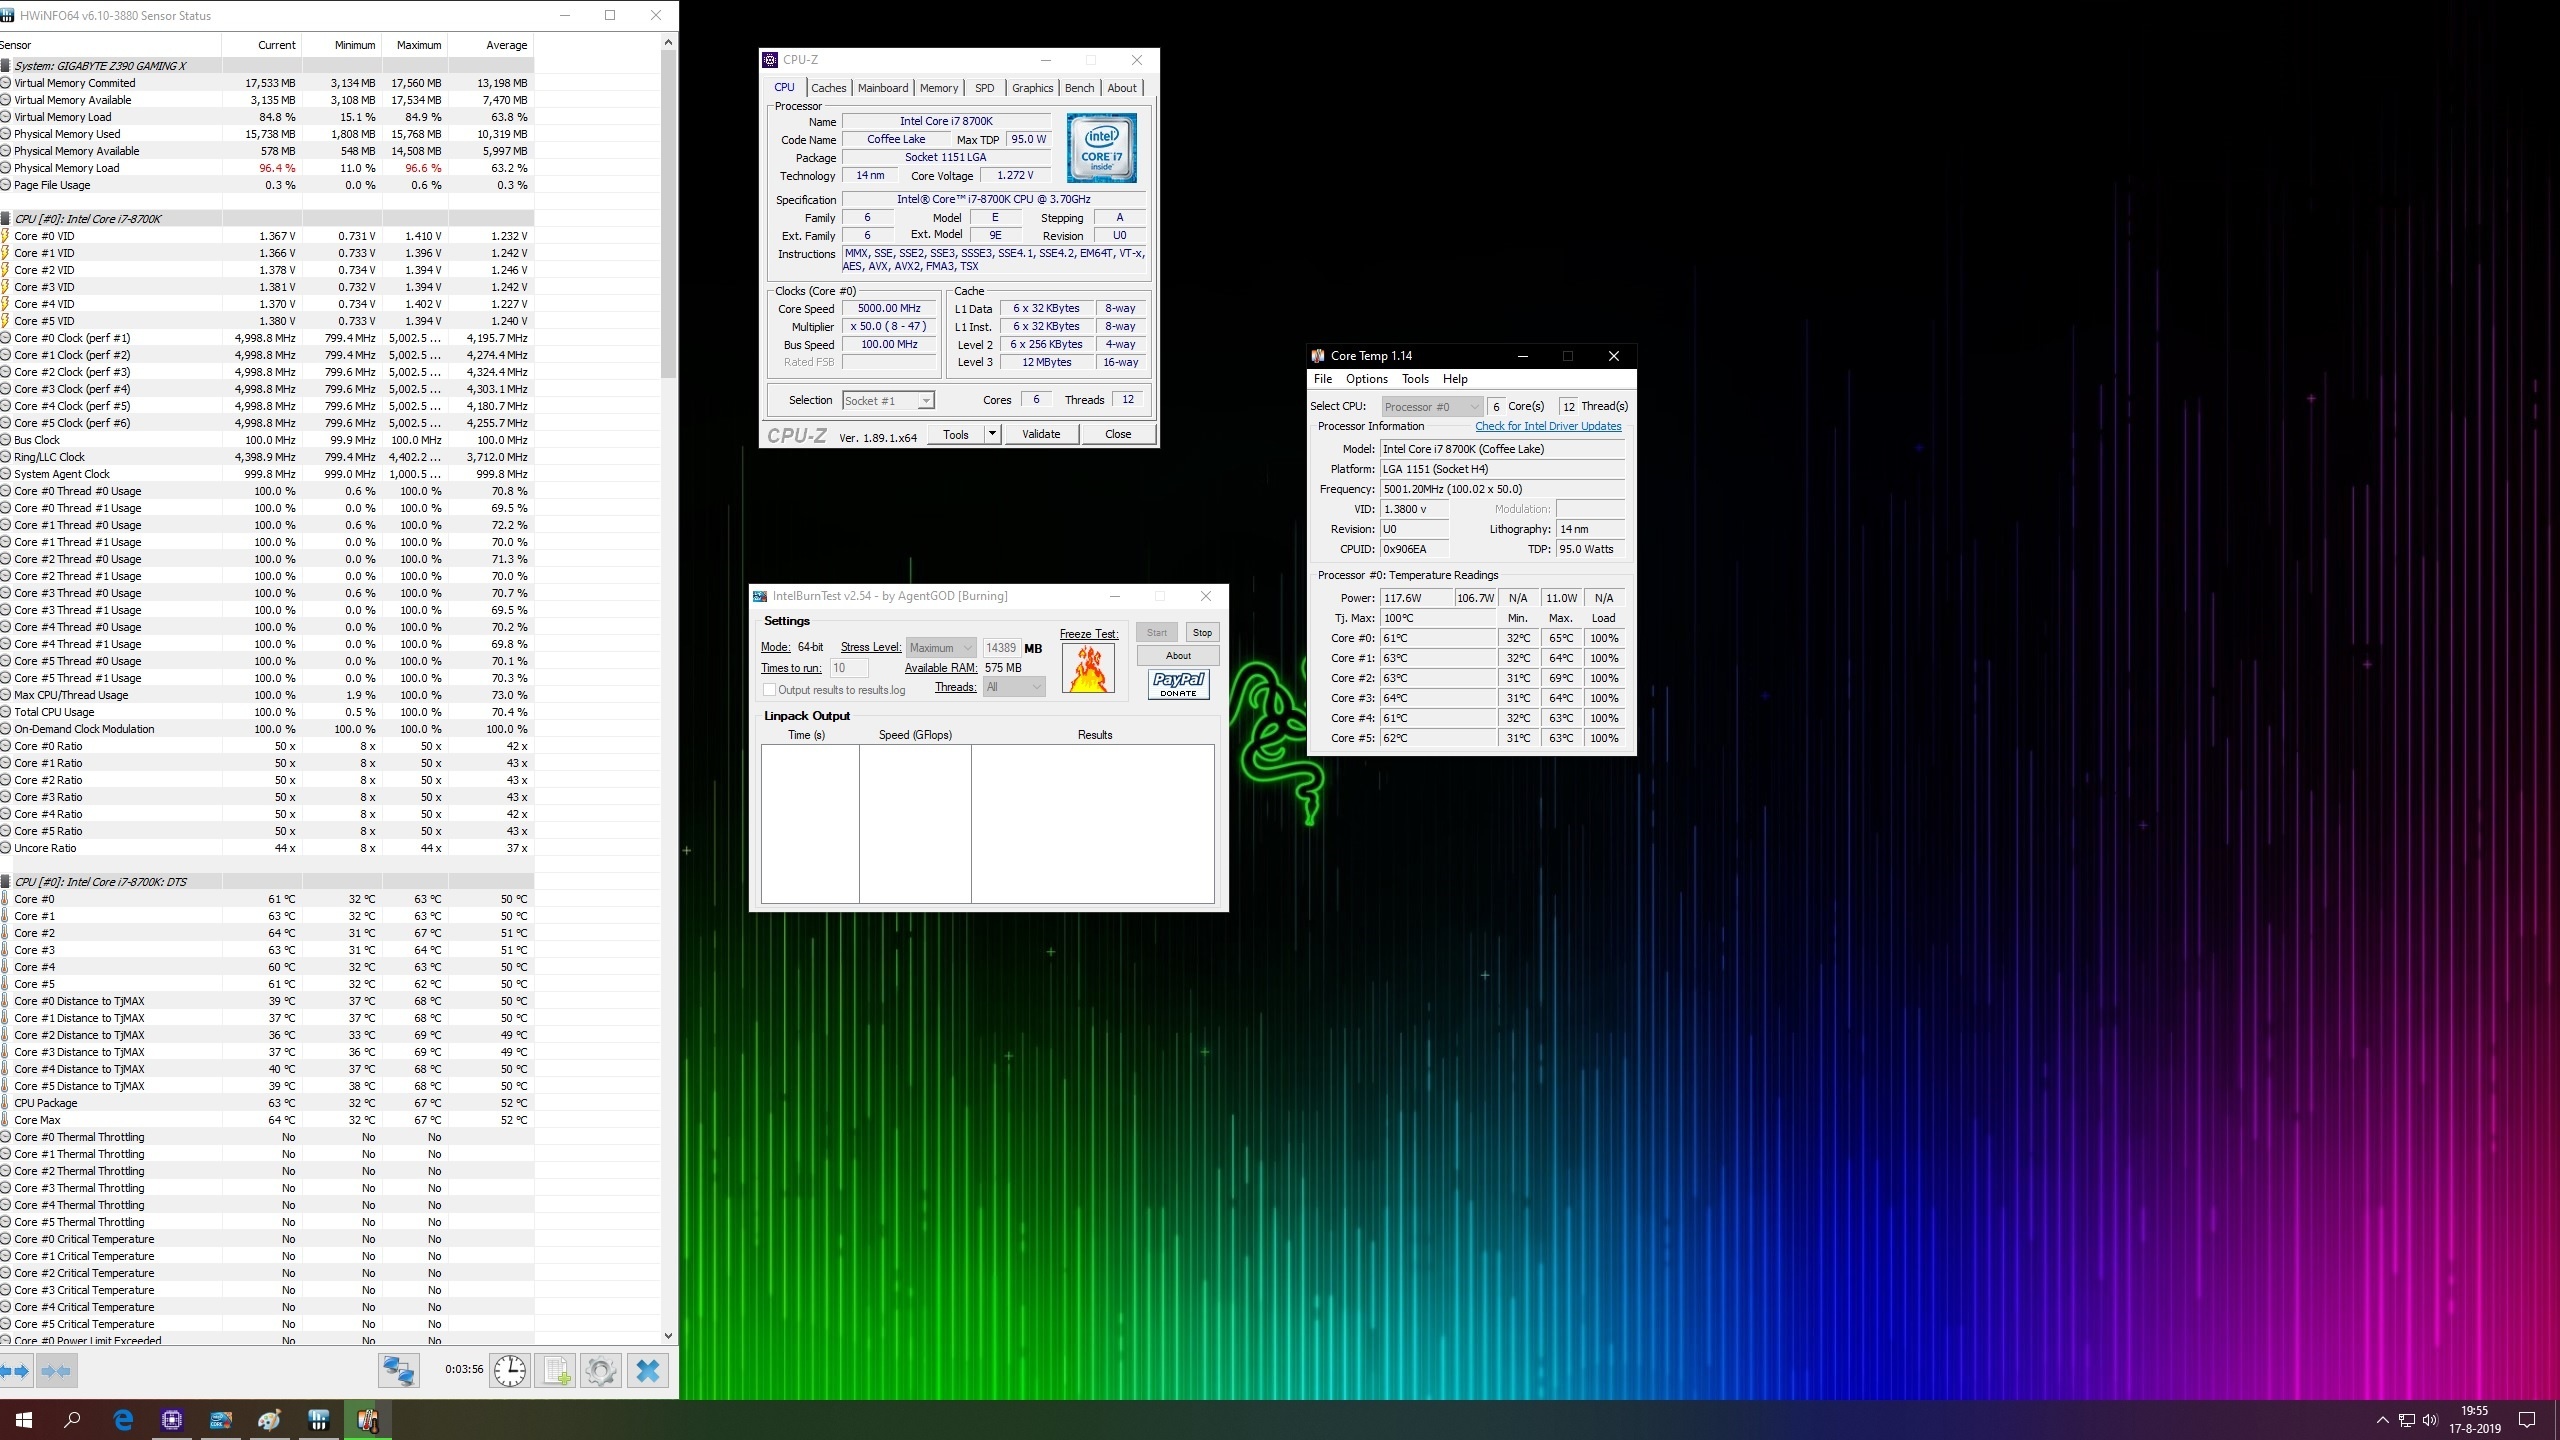Screen dimensions: 2560x1440
Task: Click Stop in IntelBurnTest
Action: [x=1202, y=633]
